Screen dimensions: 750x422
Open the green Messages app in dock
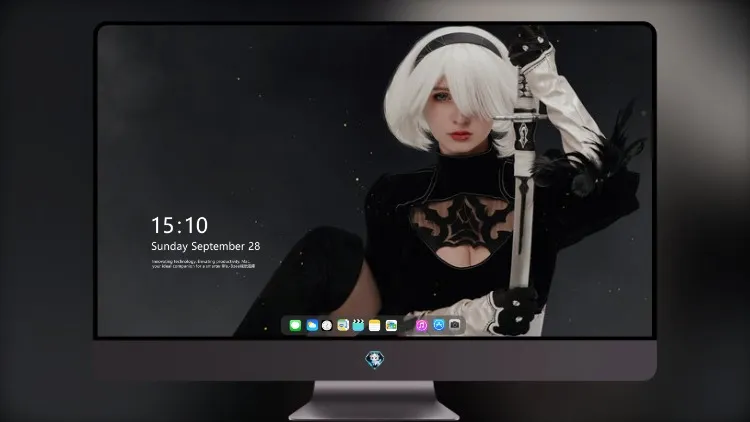coord(295,325)
